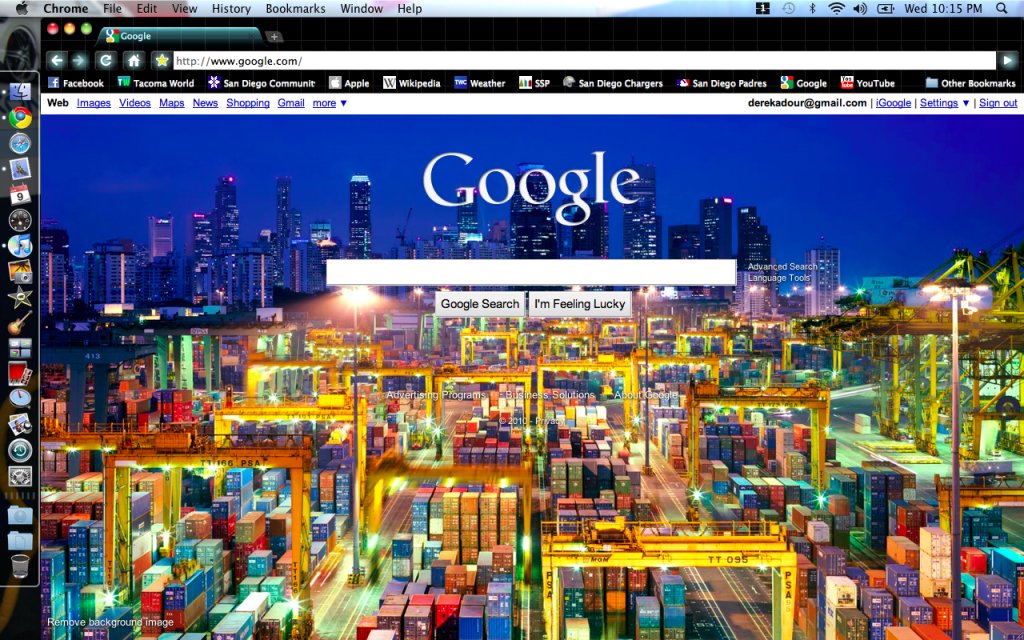
Task: Click the Google Search button
Action: click(x=479, y=304)
